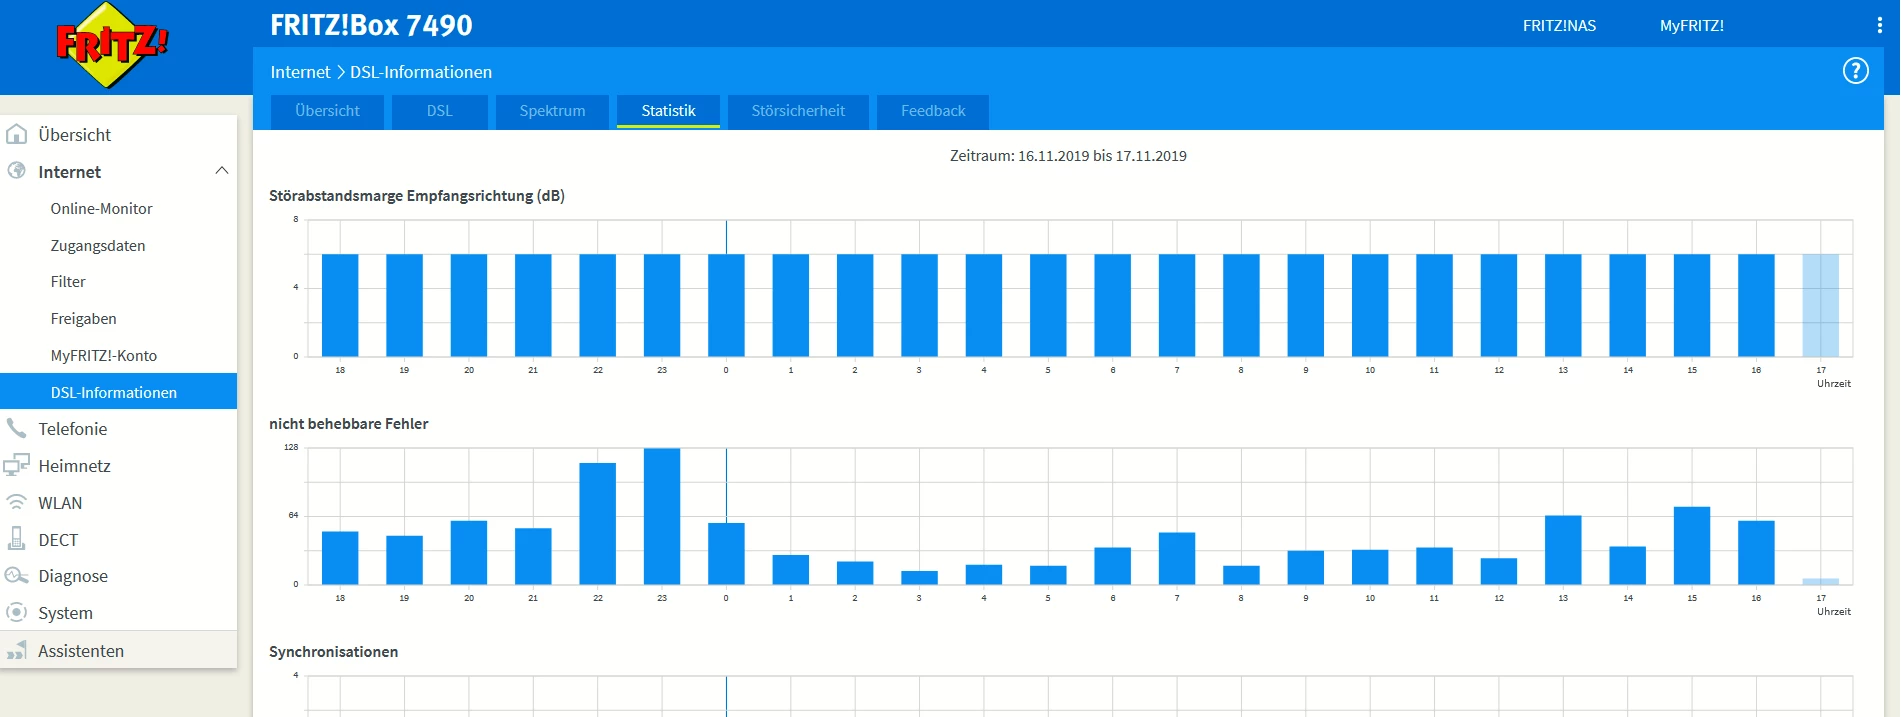Click the Störabstandsmarge Empfangsrichtung heading
The width and height of the screenshot is (1901, 717).
(x=417, y=196)
